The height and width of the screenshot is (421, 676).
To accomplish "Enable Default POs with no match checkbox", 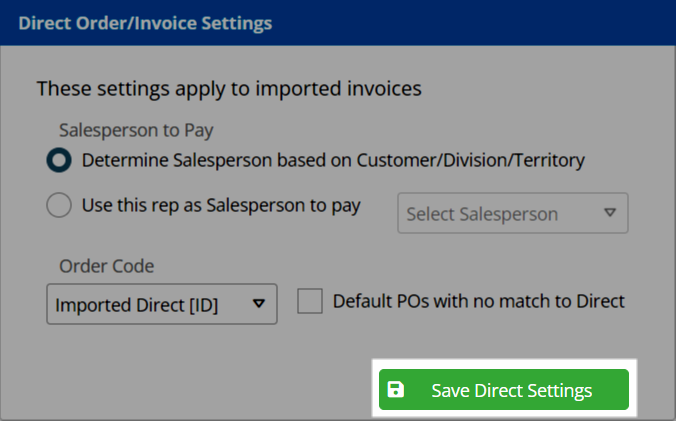I will tap(310, 301).
